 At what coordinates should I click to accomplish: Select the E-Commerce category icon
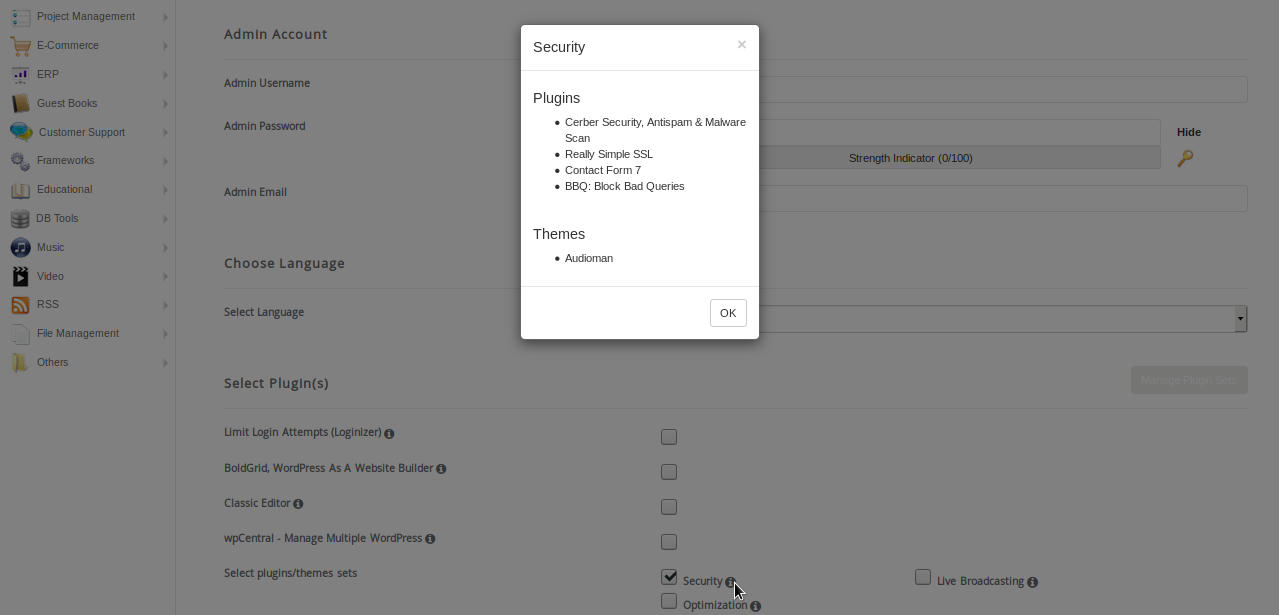click(x=20, y=45)
